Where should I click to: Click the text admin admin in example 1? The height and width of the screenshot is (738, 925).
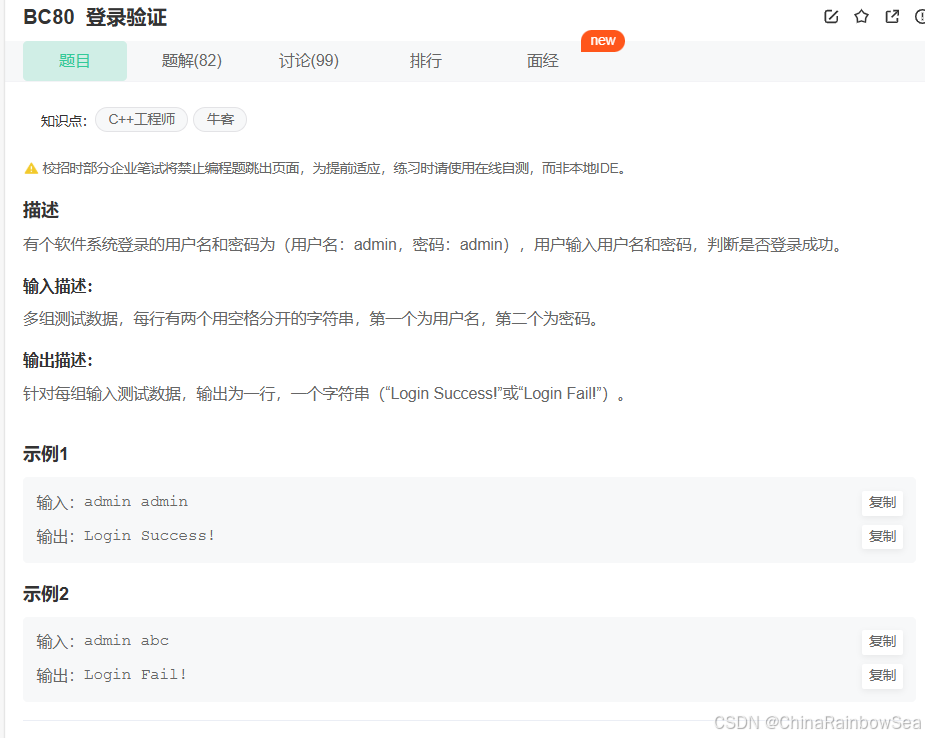coord(136,502)
